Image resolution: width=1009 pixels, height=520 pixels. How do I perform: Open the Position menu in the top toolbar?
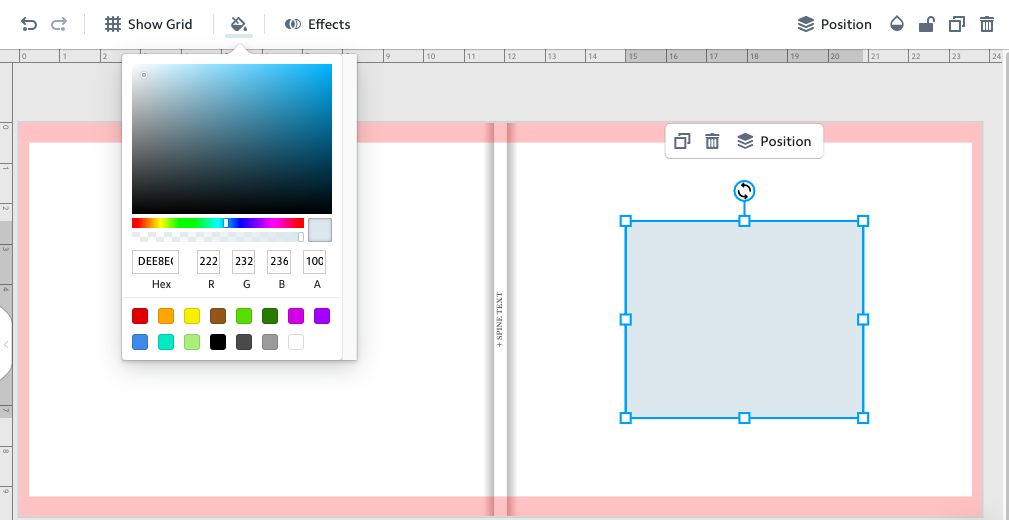point(835,24)
